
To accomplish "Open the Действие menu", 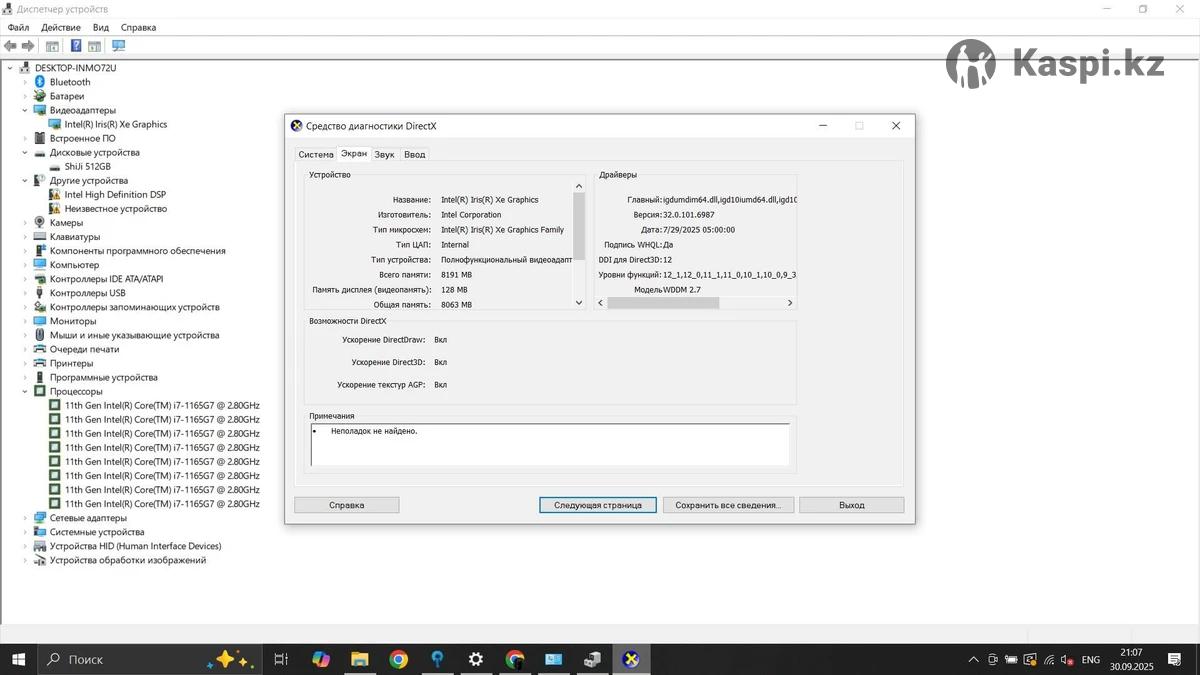I will click(x=61, y=28).
